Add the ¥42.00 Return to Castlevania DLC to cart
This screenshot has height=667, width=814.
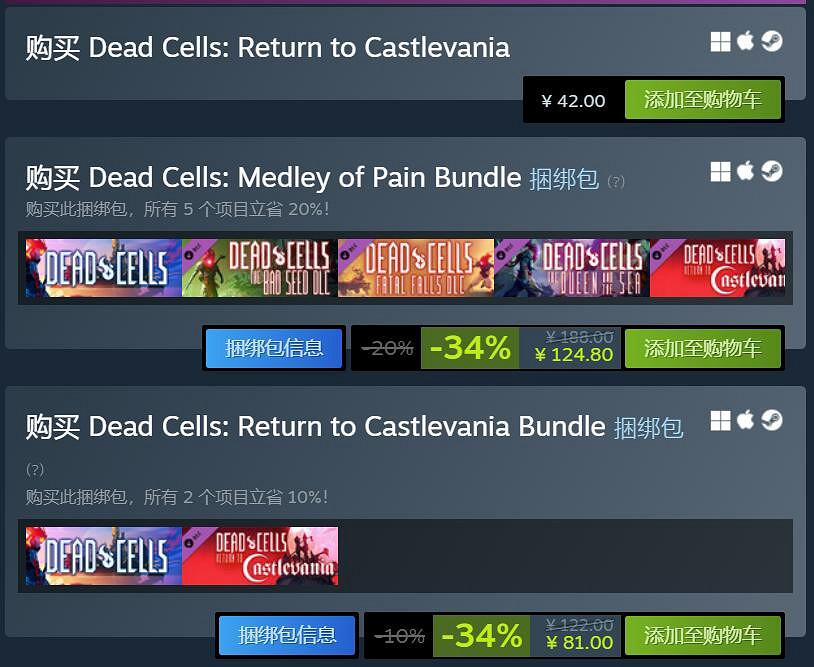pos(702,100)
